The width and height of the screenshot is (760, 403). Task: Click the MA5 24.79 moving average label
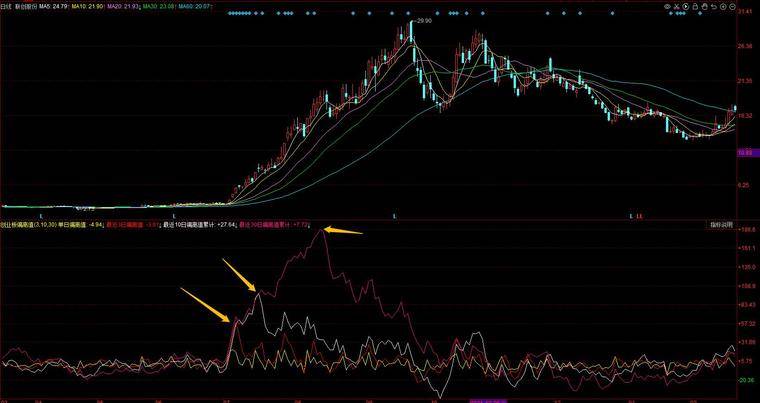(53, 6)
